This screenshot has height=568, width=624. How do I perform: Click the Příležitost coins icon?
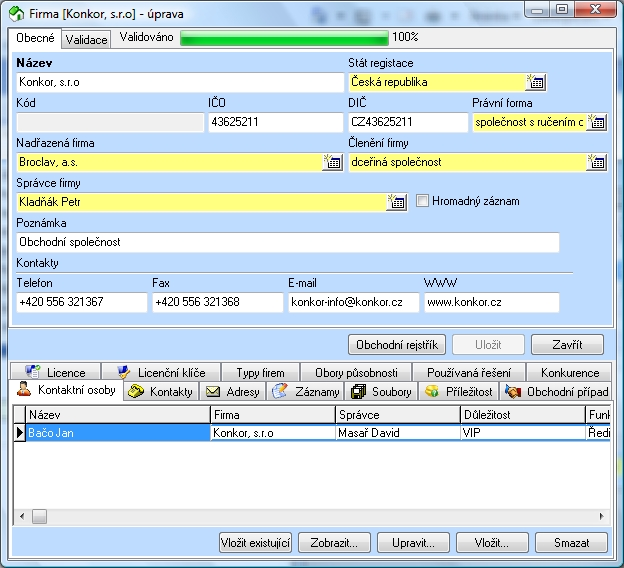click(432, 391)
